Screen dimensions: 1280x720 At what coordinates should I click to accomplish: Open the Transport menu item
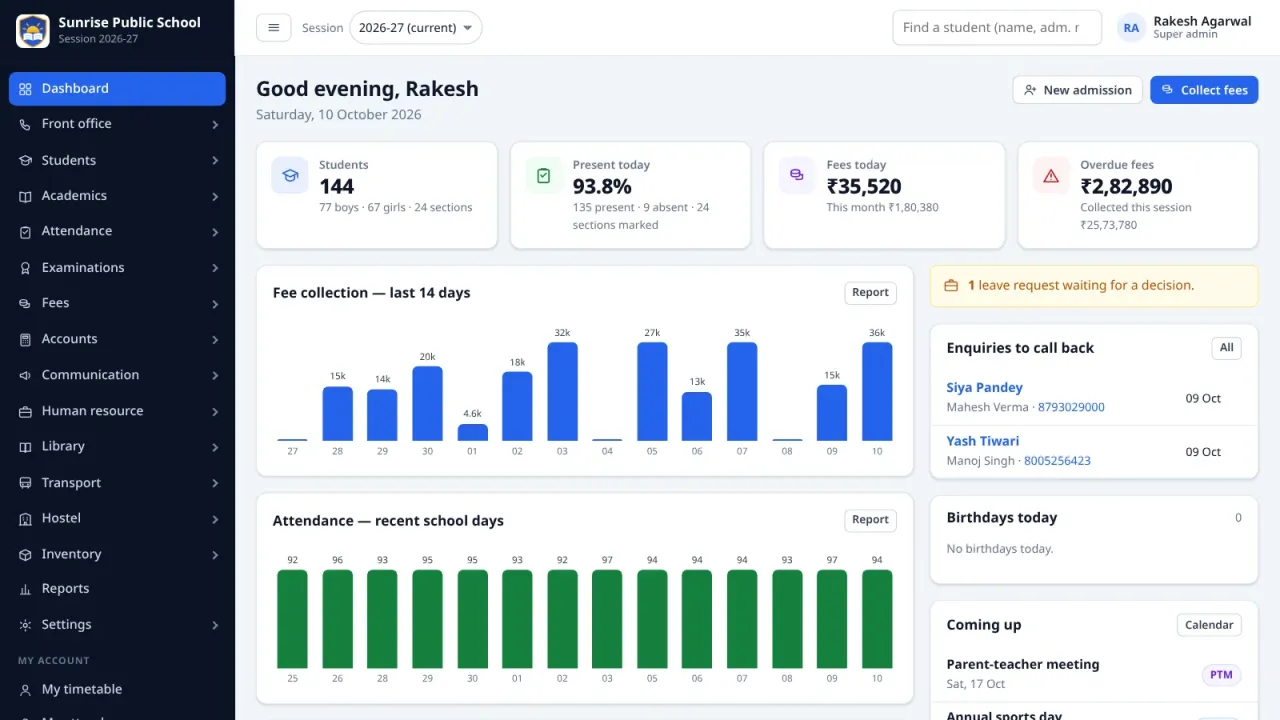click(117, 483)
